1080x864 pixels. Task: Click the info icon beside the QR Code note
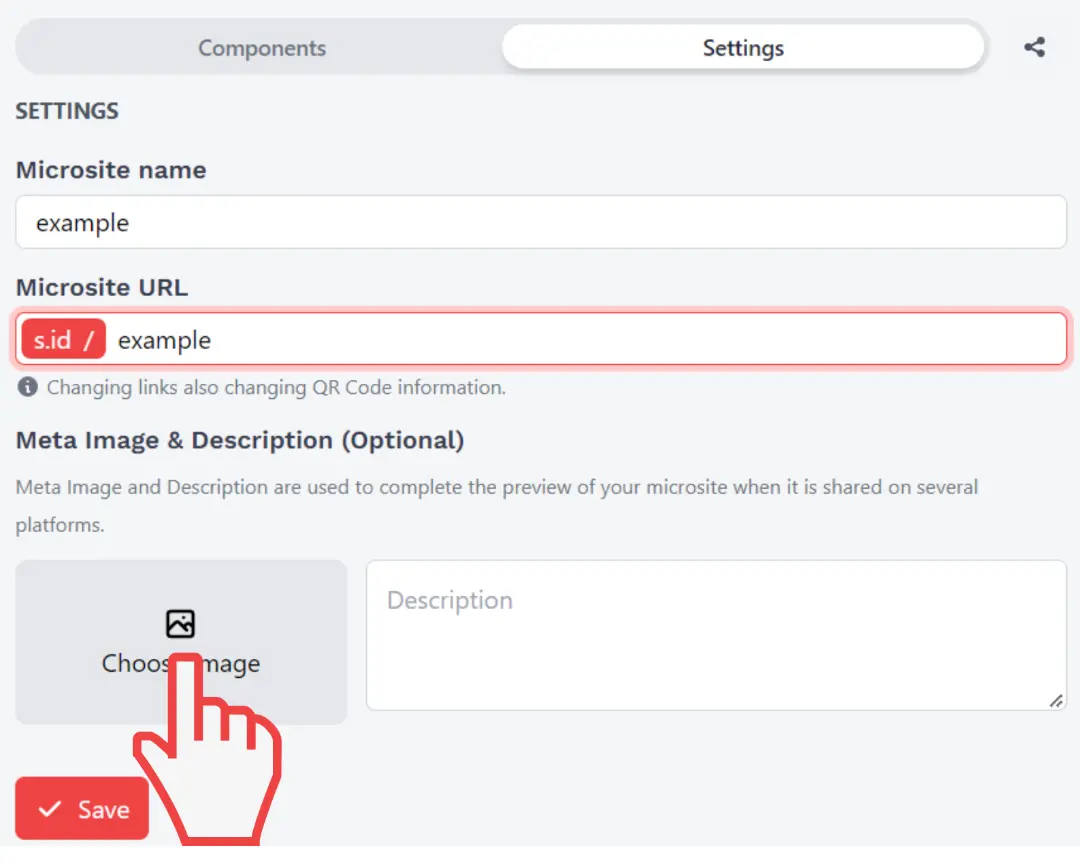[x=28, y=387]
